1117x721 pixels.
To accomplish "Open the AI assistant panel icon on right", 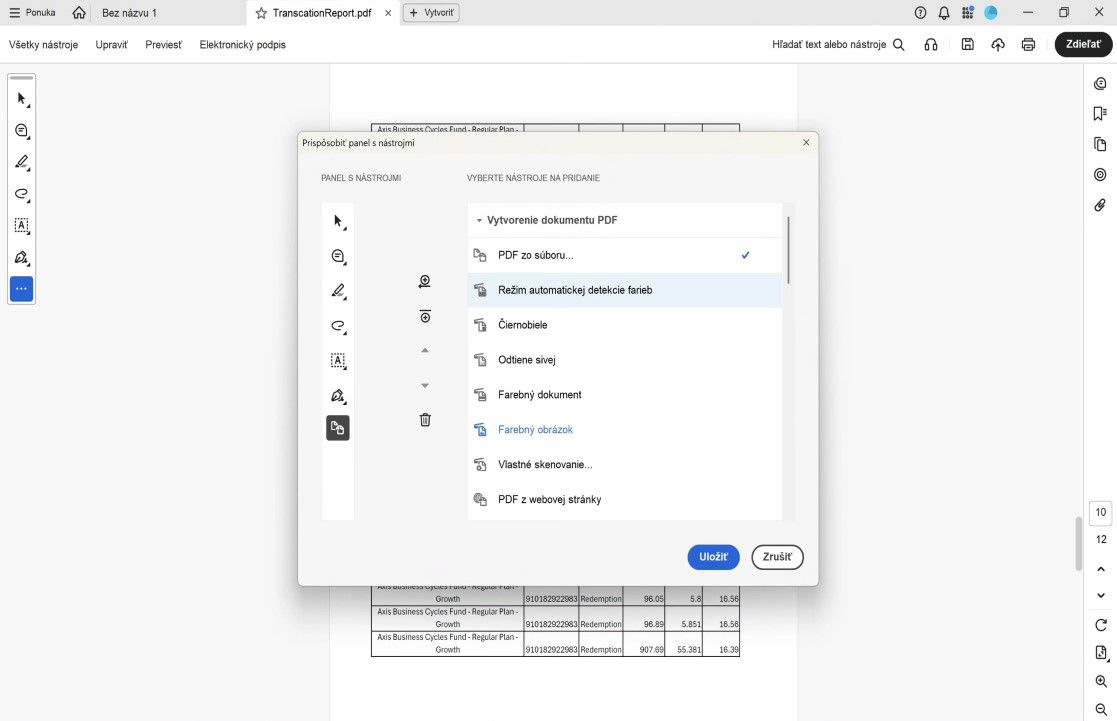I will 1100,84.
